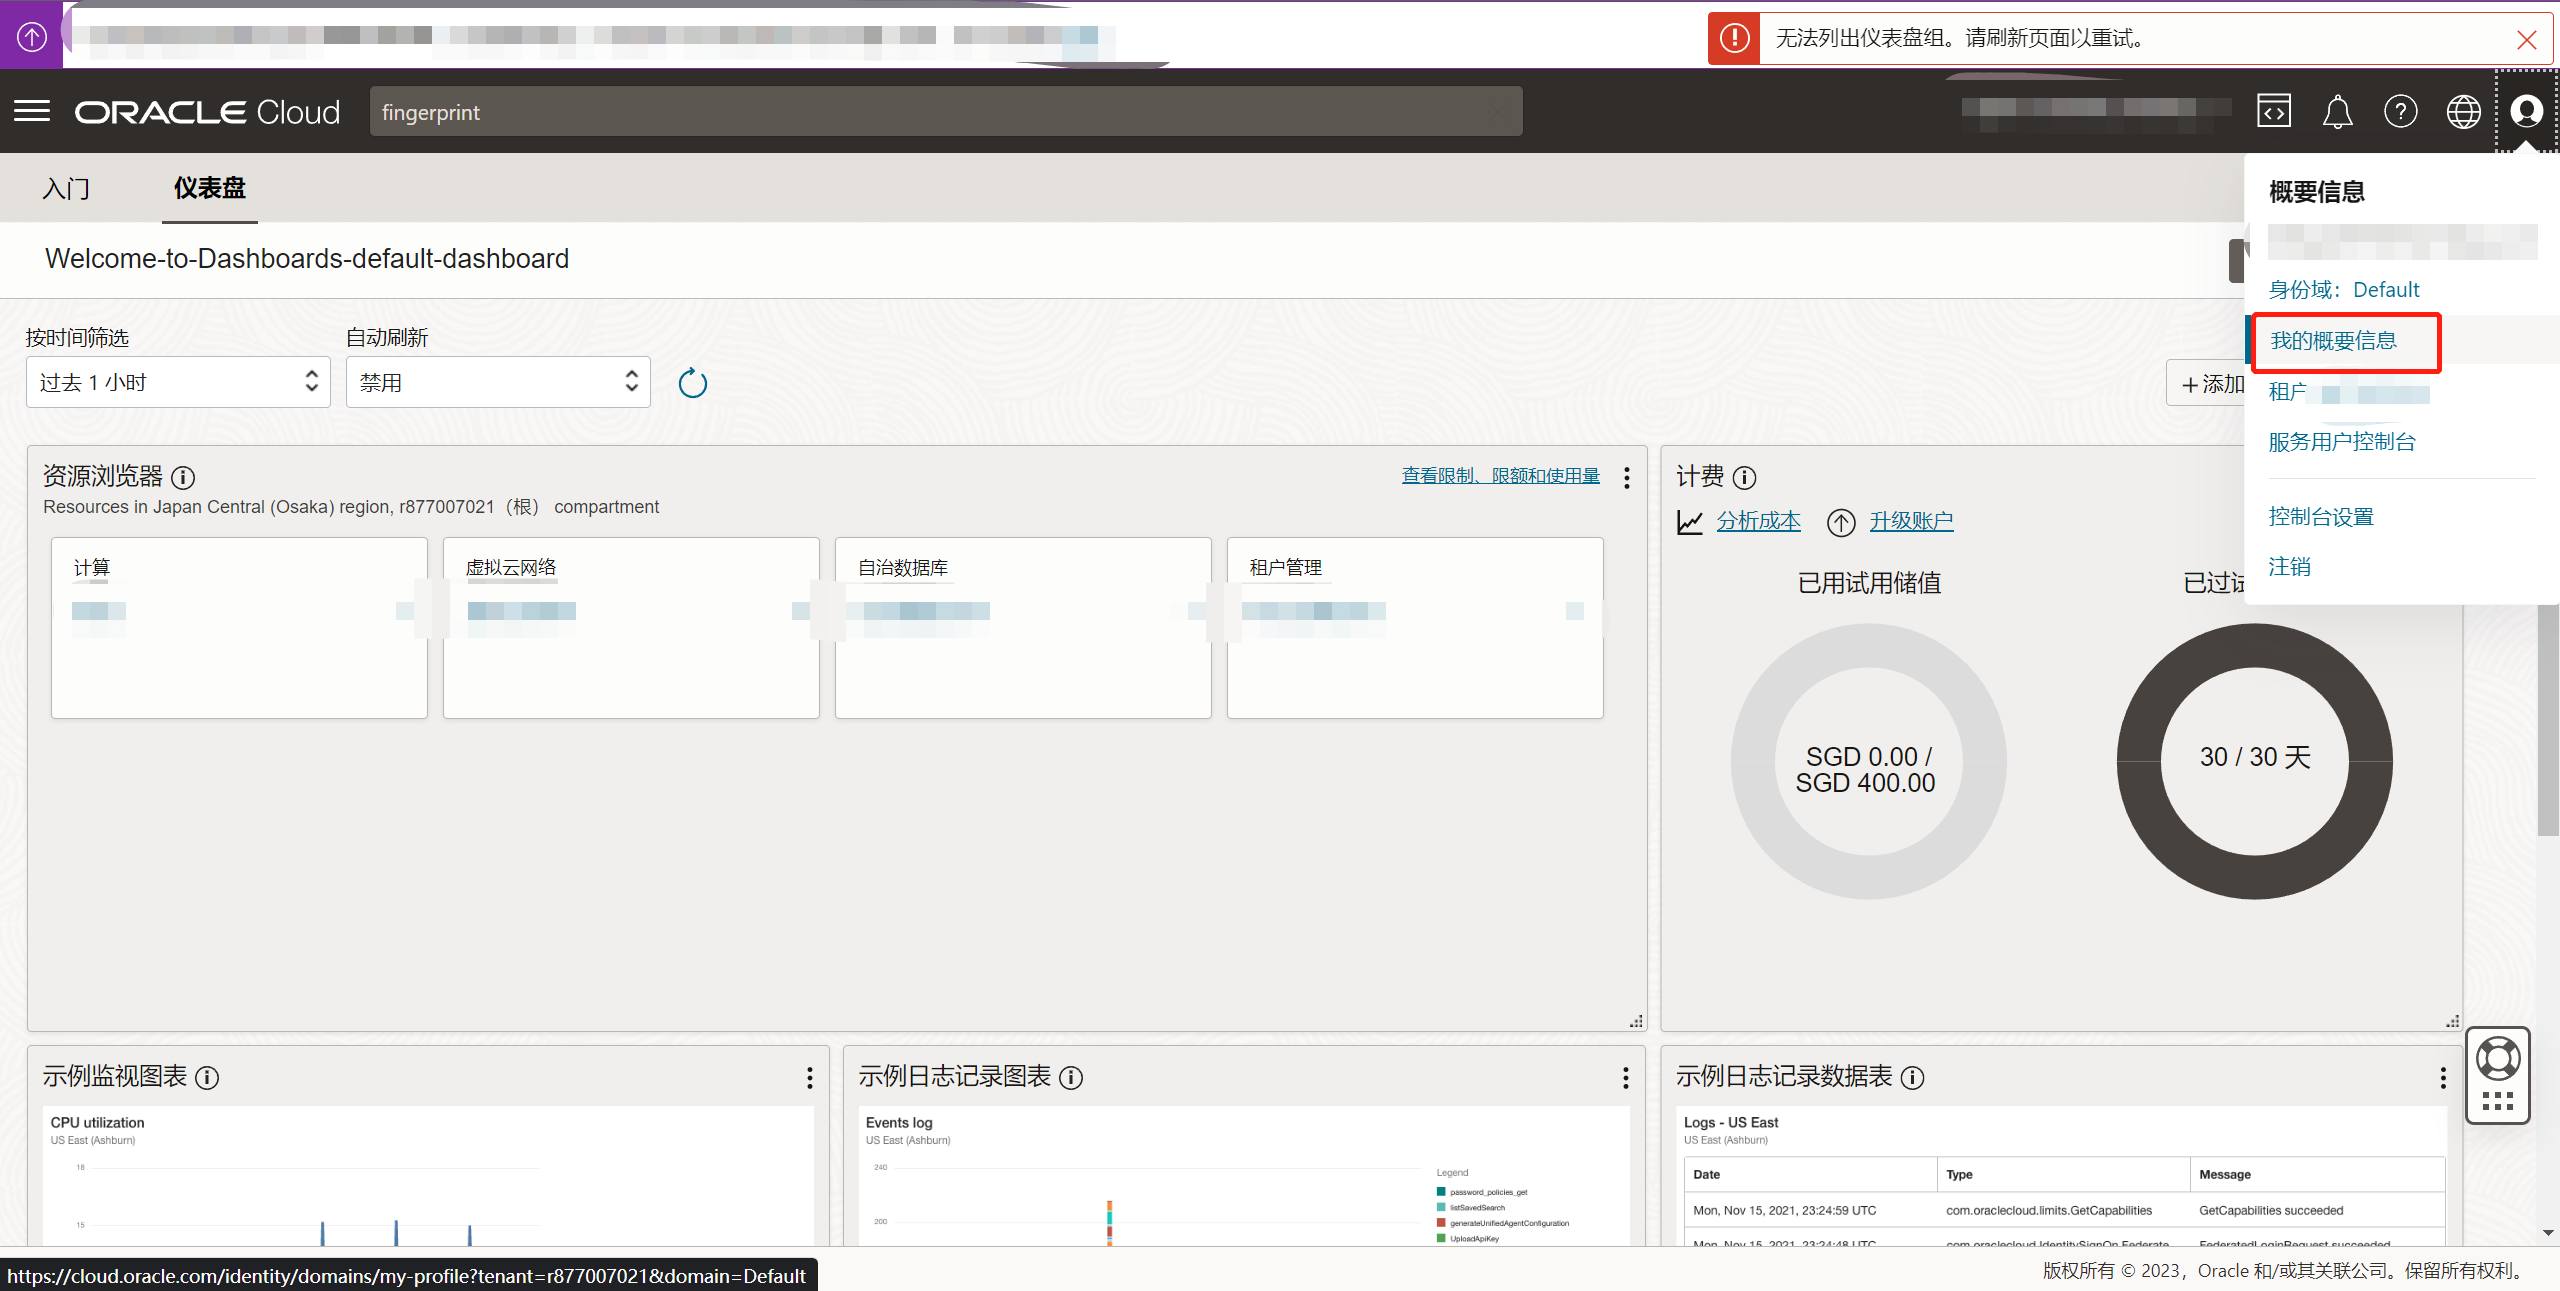2560x1291 pixels.
Task: Select 我的概要信息 in the profile menu
Action: (x=2333, y=341)
